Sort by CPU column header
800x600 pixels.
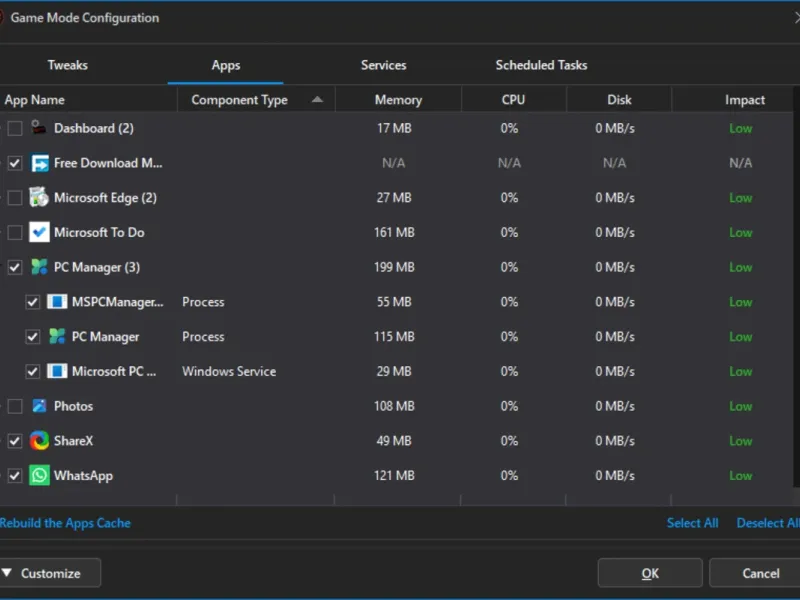(x=513, y=99)
